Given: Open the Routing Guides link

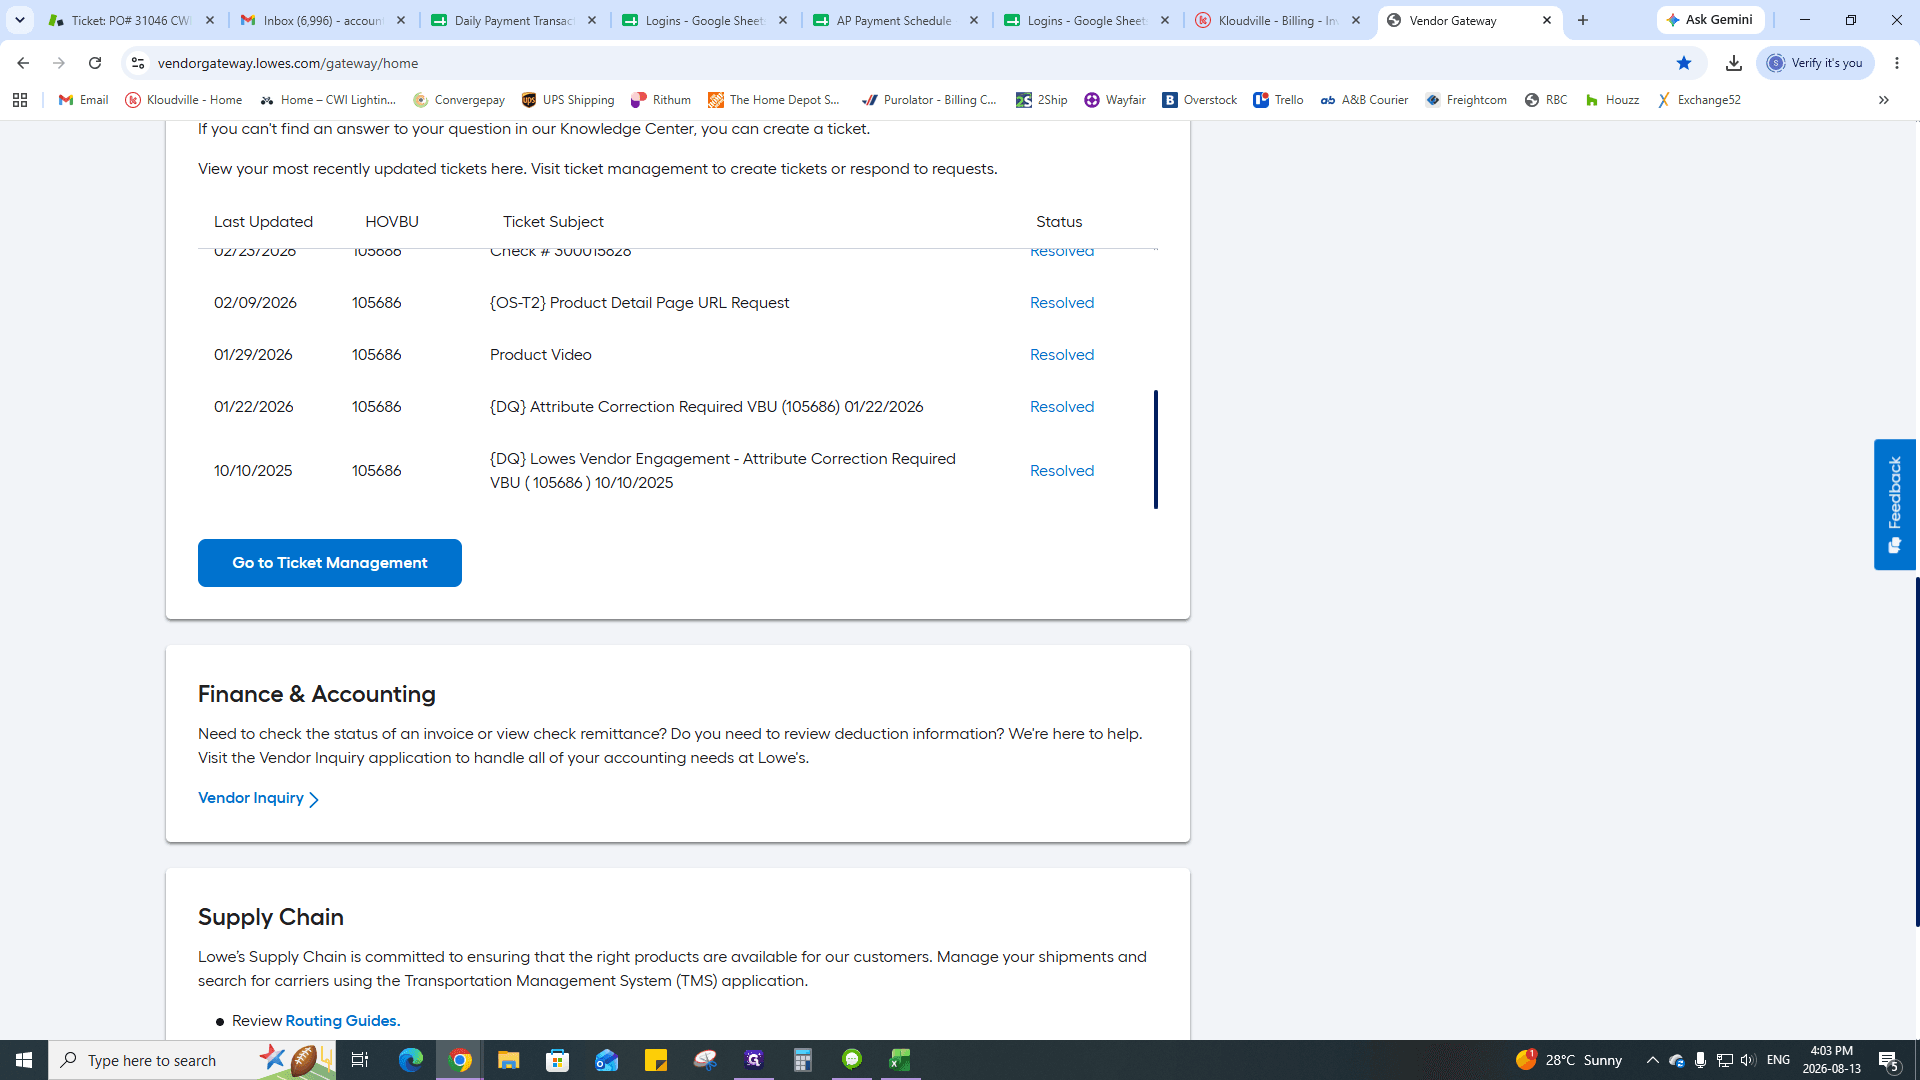Looking at the screenshot, I should pos(343,1021).
